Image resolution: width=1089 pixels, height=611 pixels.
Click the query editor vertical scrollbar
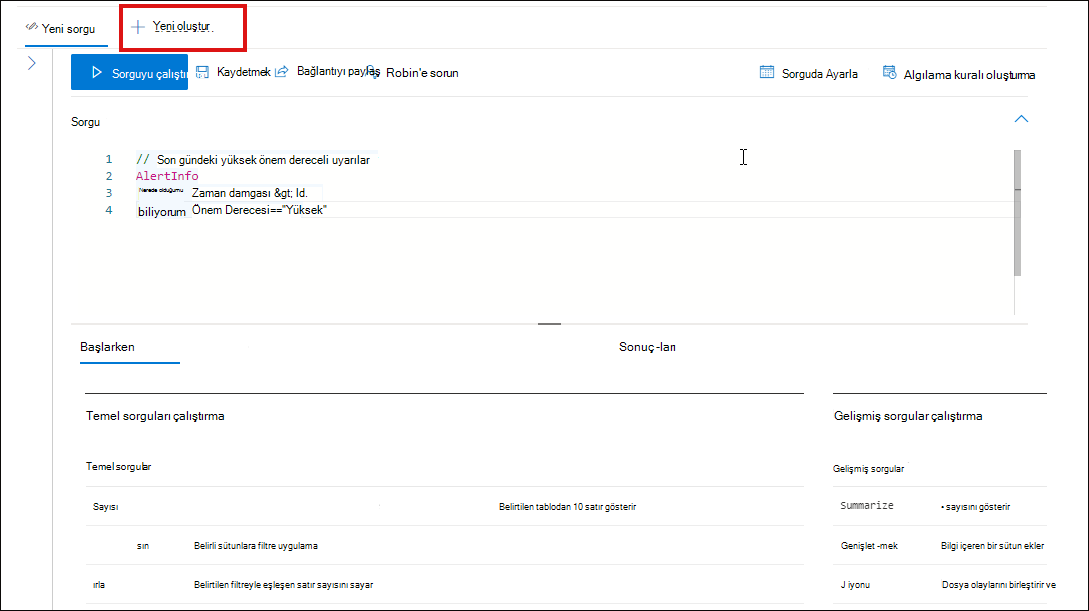pos(1017,212)
